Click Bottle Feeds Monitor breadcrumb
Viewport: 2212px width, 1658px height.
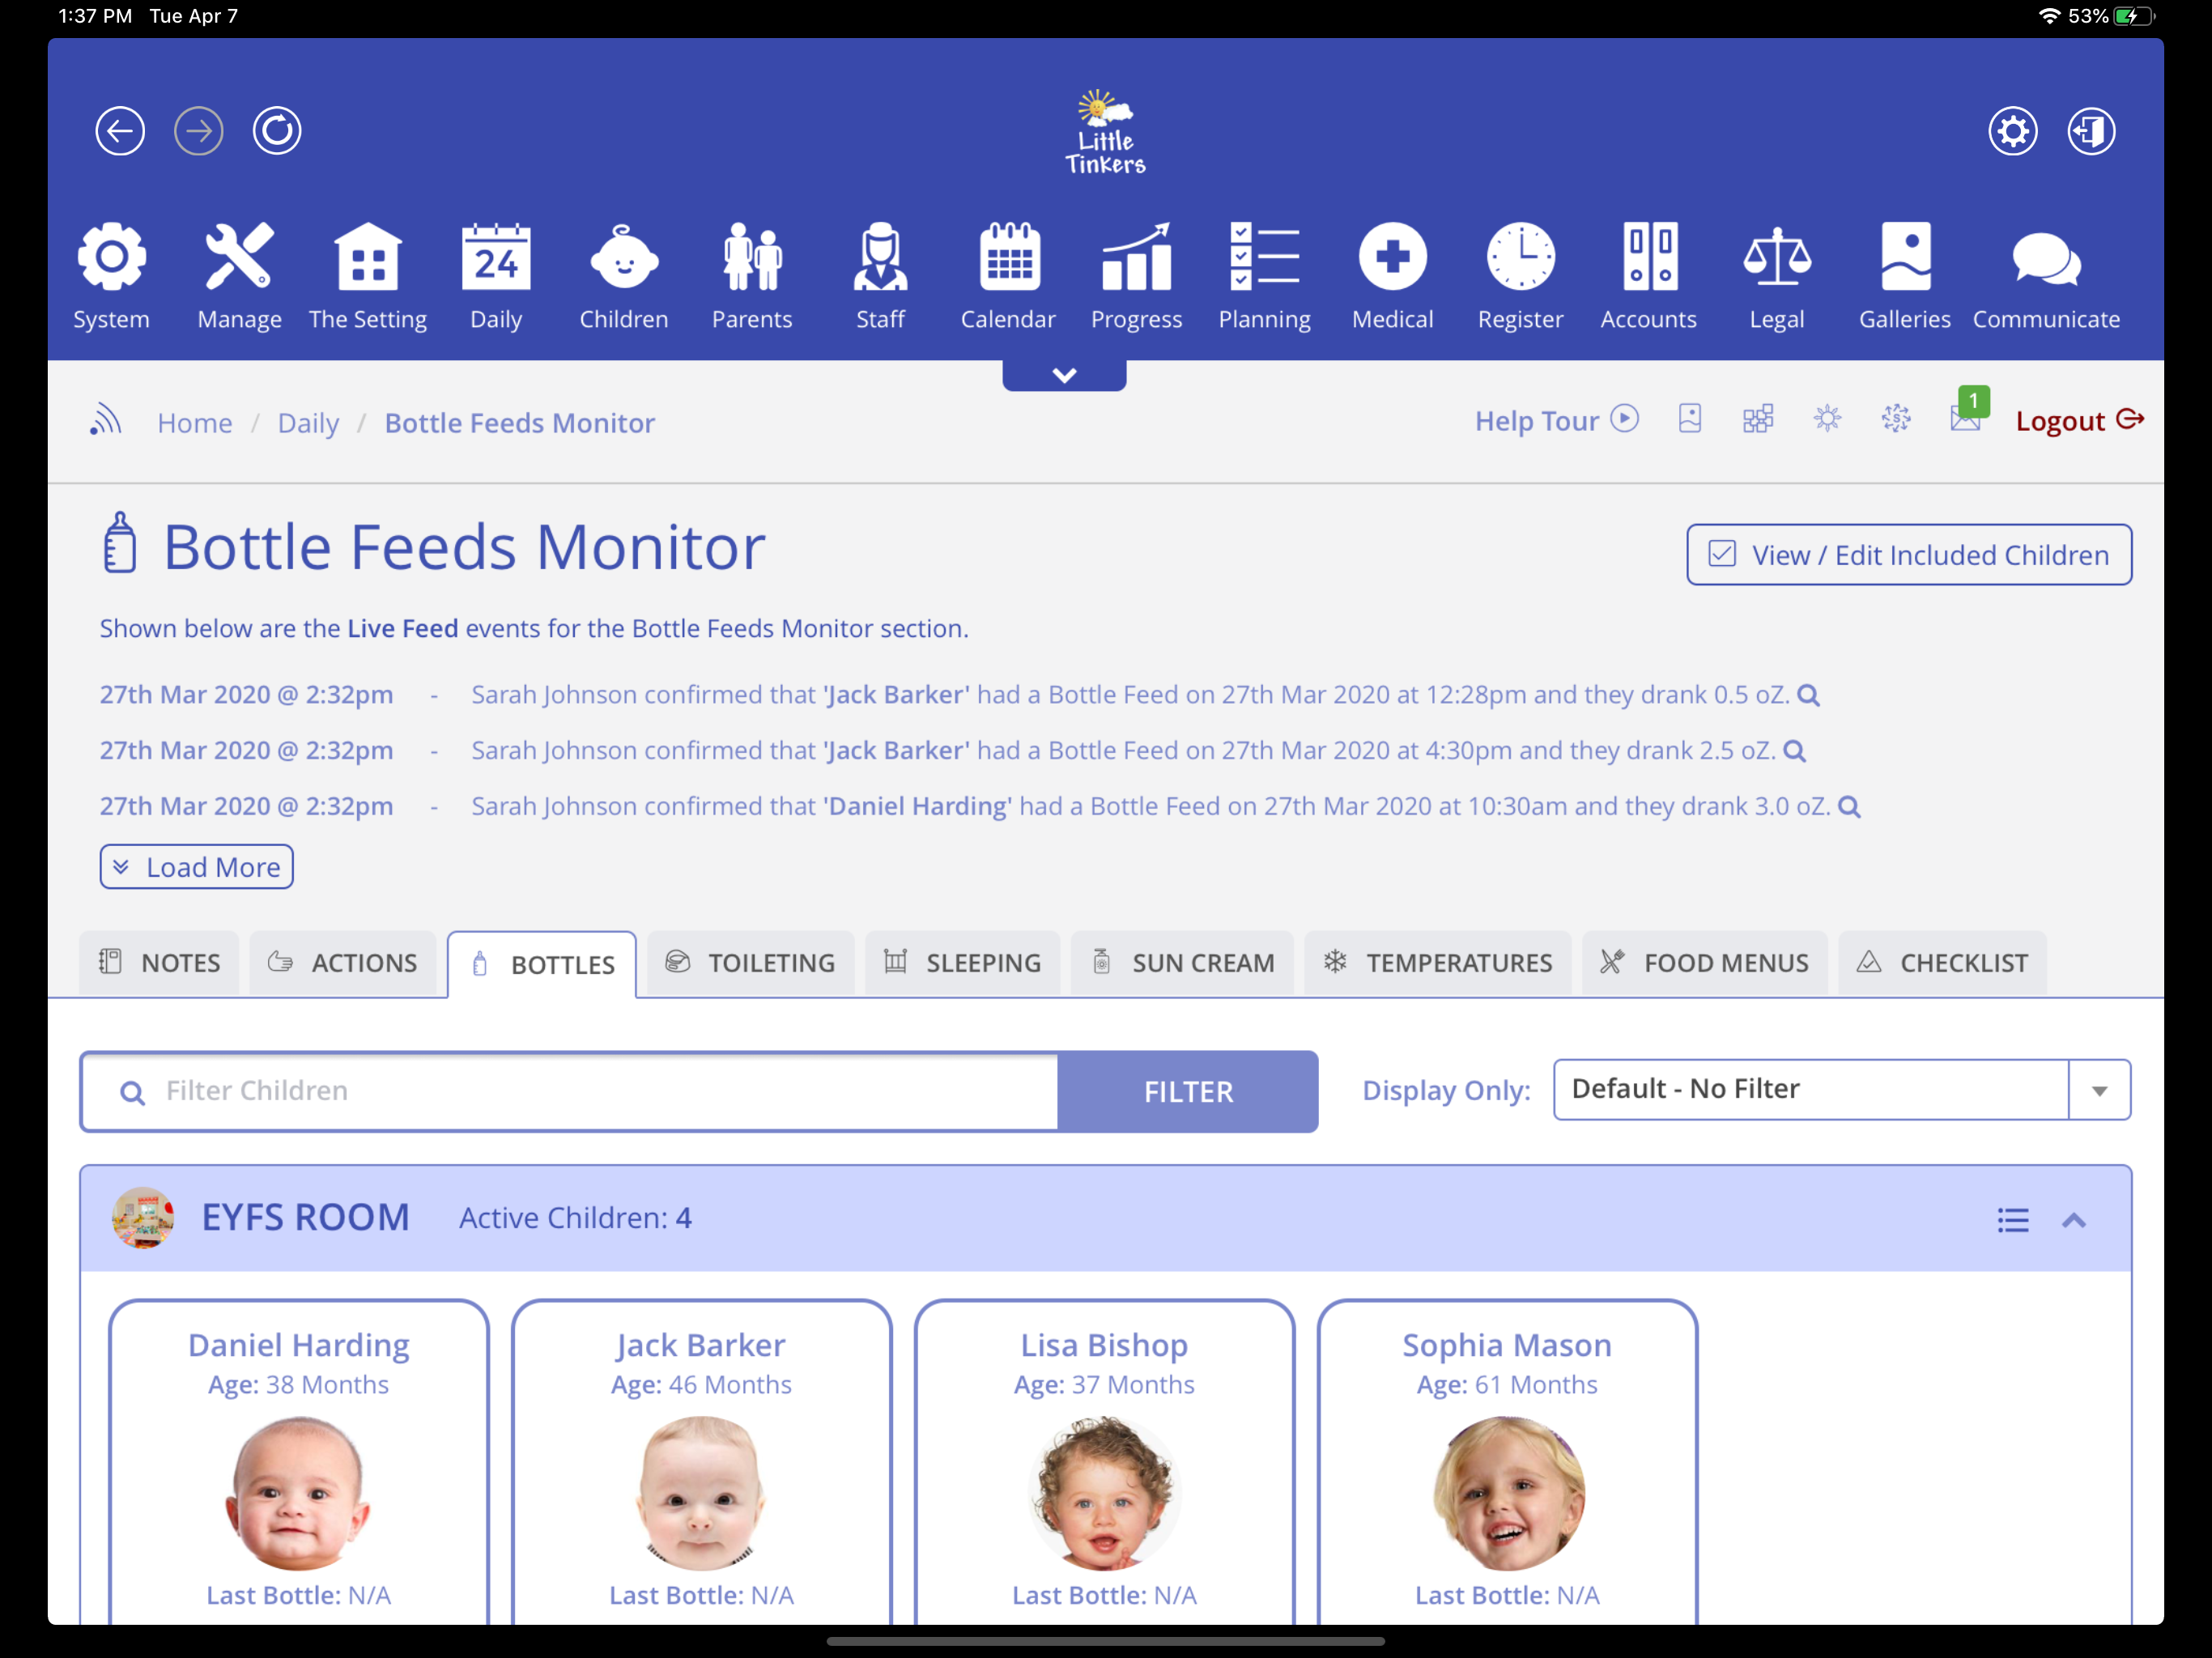(x=520, y=423)
